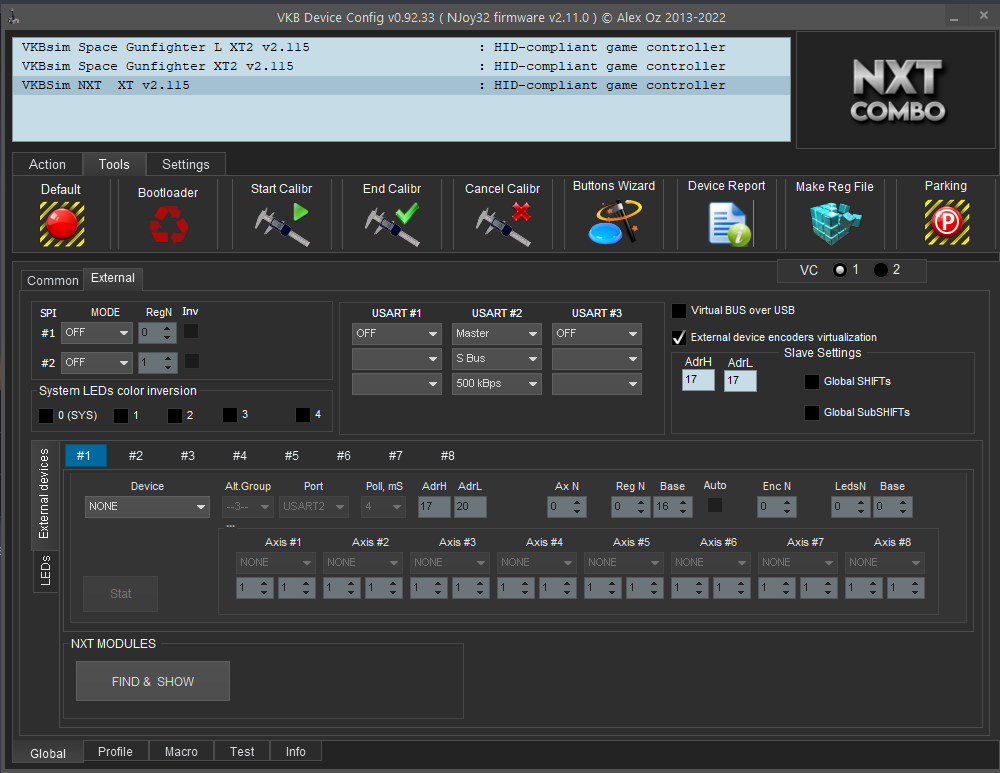This screenshot has width=1000, height=773.
Task: Minimize the VKB Device Config window
Action: coord(954,17)
